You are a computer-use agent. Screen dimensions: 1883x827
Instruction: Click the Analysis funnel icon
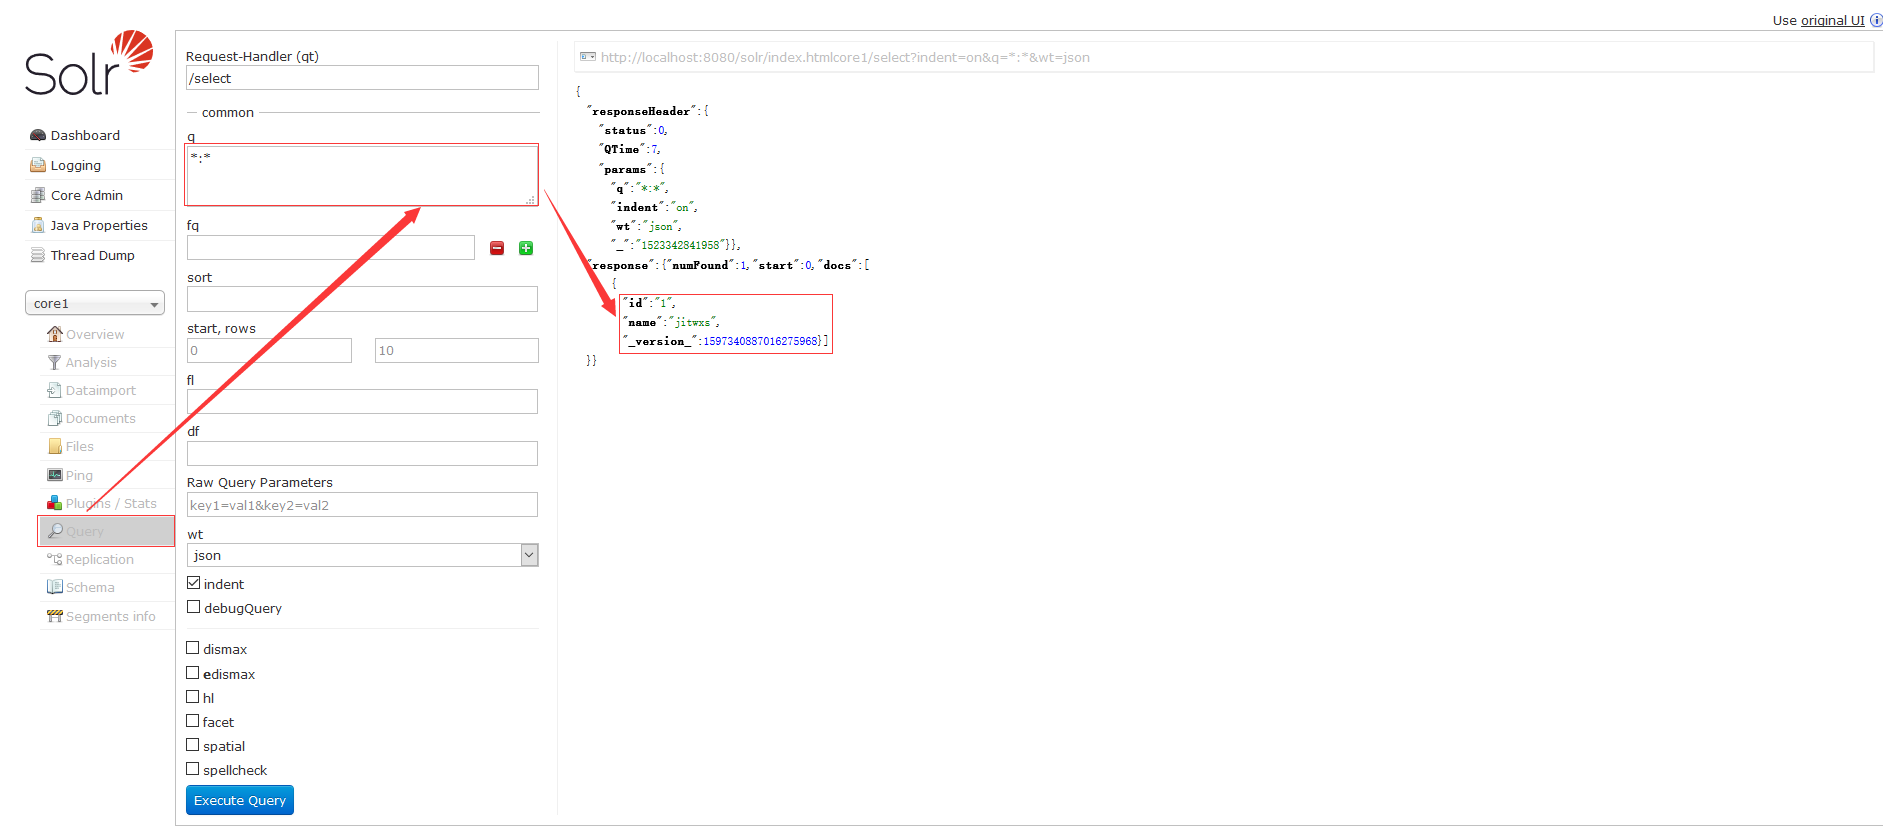(55, 362)
